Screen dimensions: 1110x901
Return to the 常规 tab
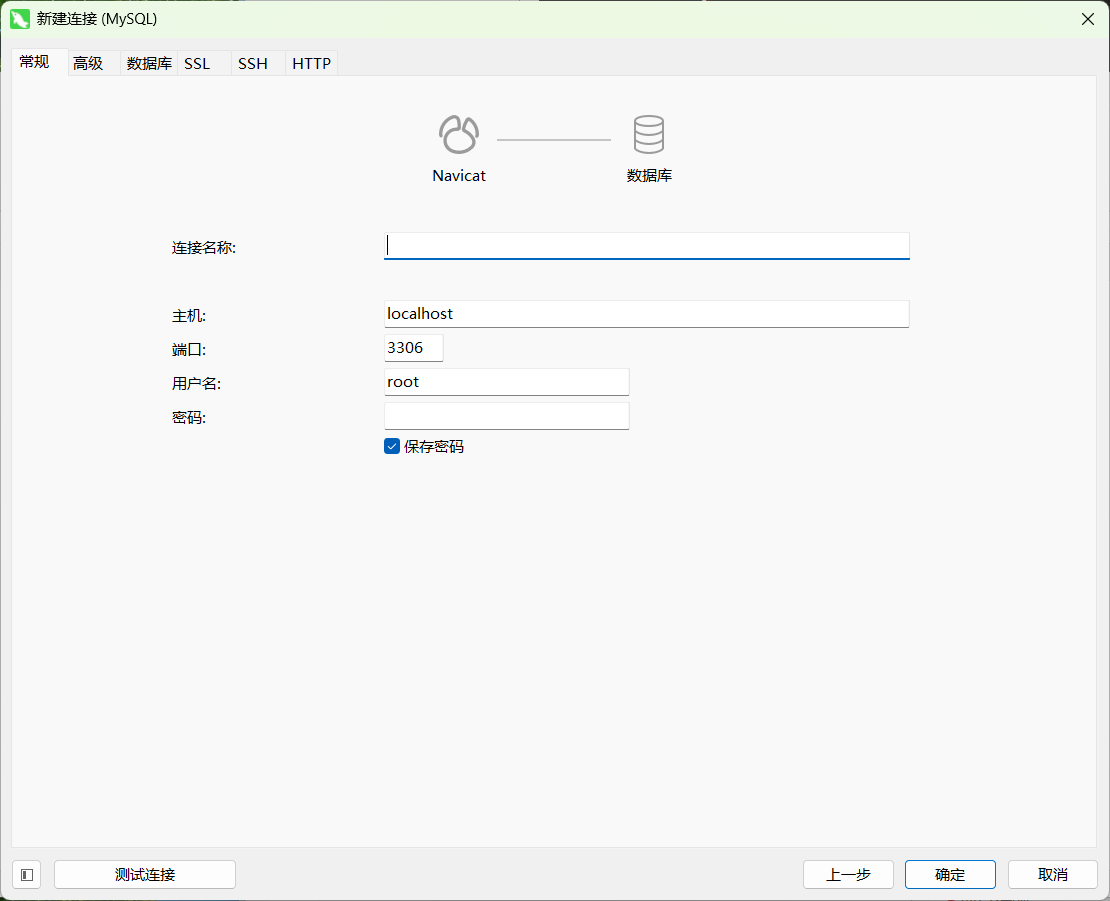pyautogui.click(x=36, y=62)
